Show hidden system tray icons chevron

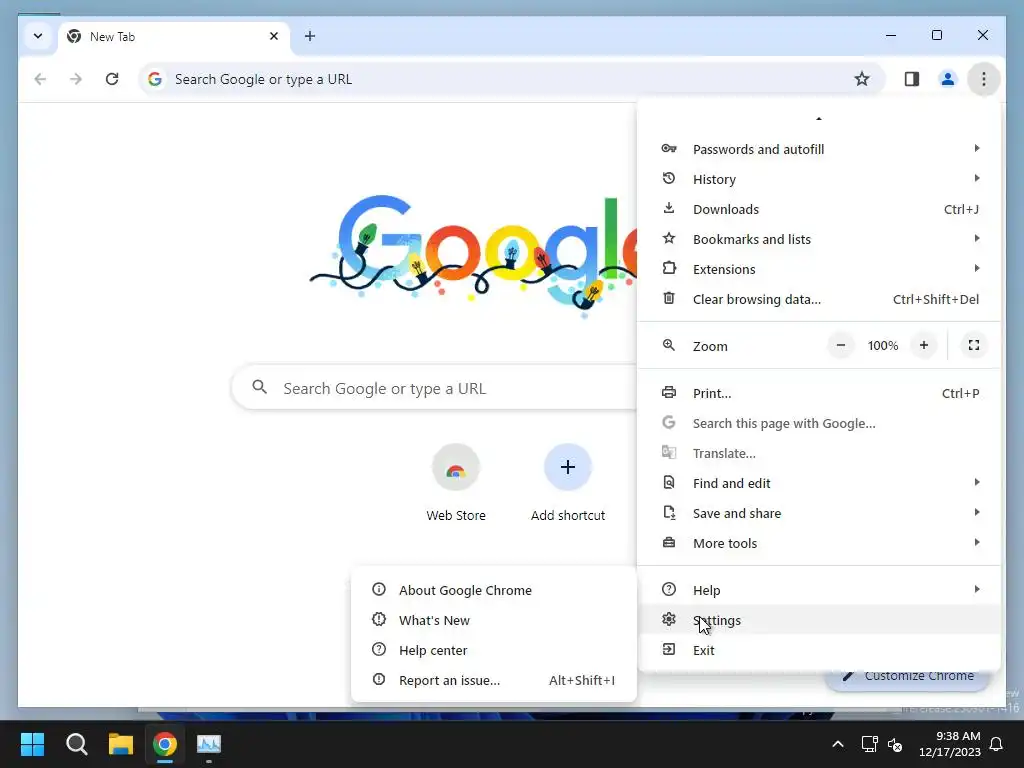pyautogui.click(x=838, y=744)
